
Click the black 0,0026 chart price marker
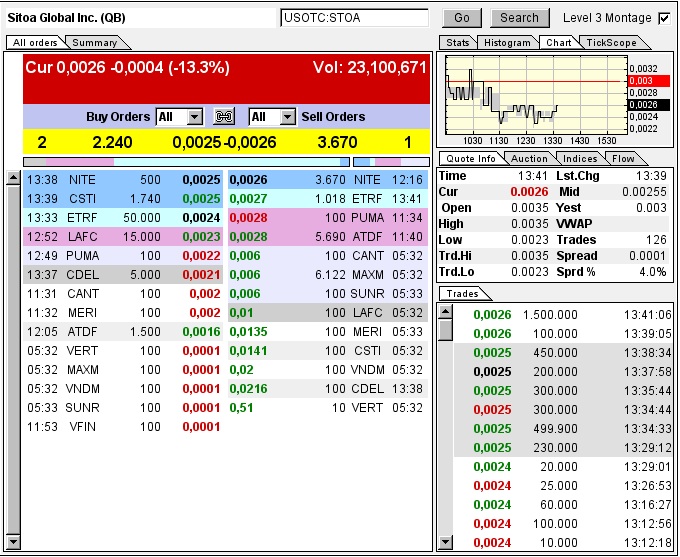click(649, 105)
